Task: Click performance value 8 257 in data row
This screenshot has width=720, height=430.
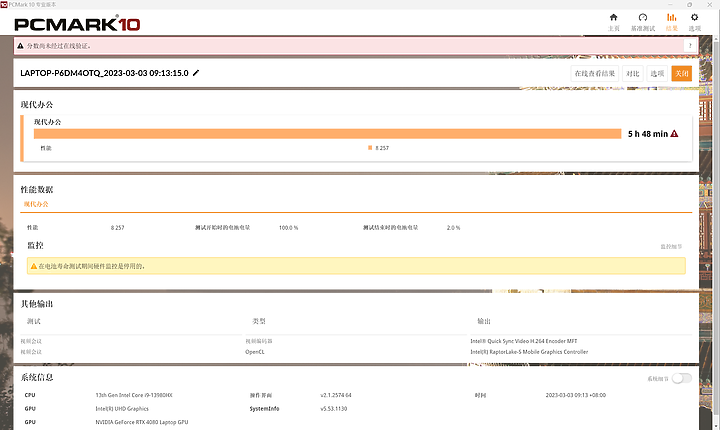Action: (x=118, y=228)
